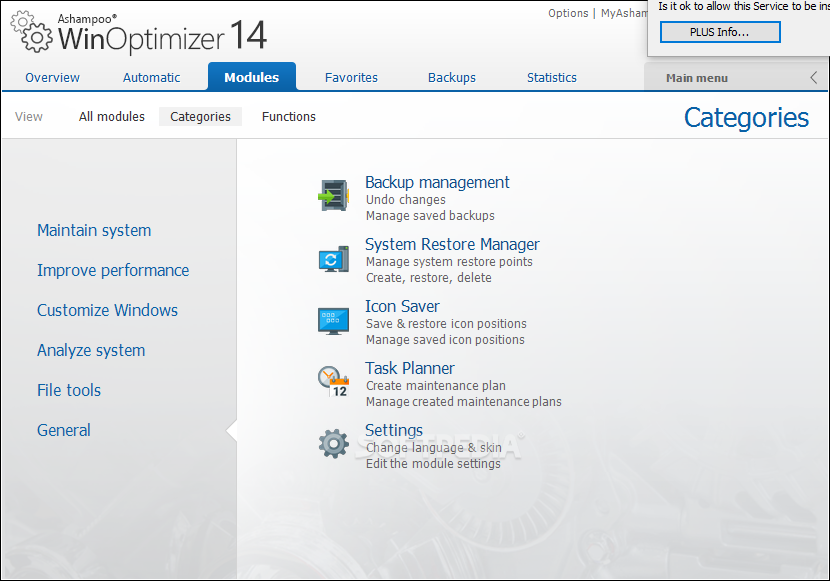Open System Restore Manager module
830x581 pixels.
click(x=452, y=244)
